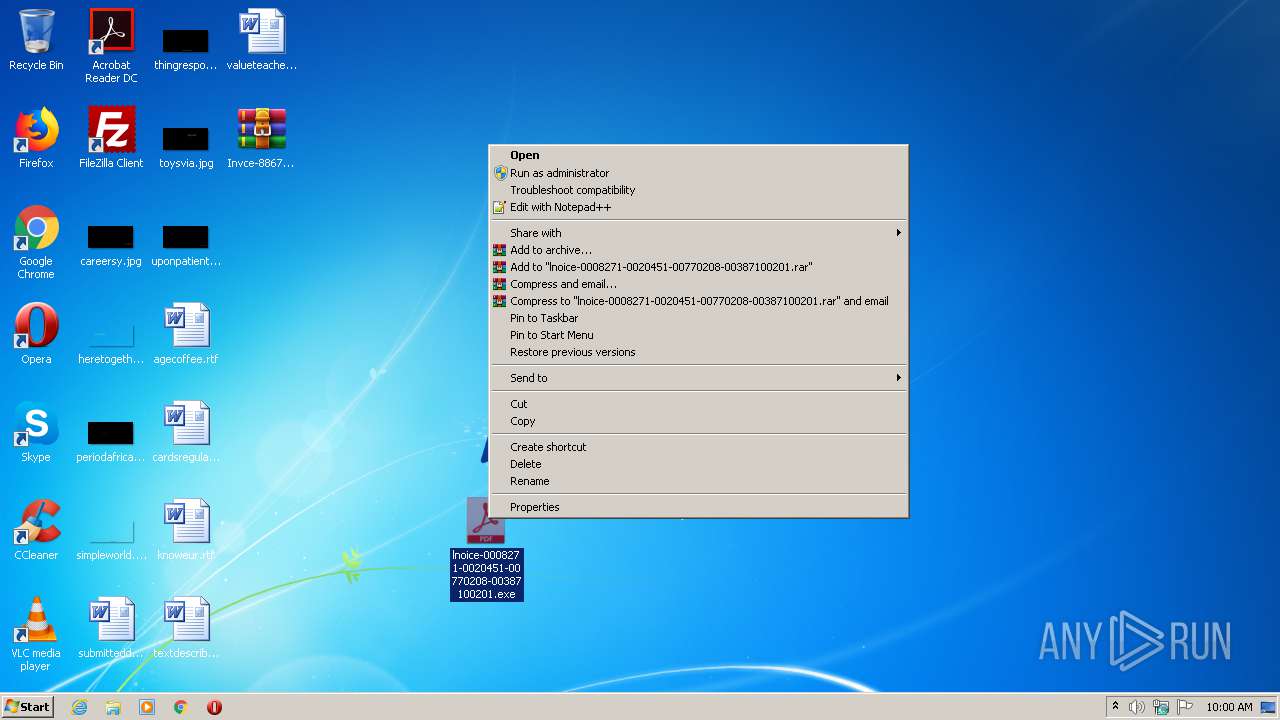
Task: Select the Inoice exe file on desktop
Action: (x=486, y=549)
